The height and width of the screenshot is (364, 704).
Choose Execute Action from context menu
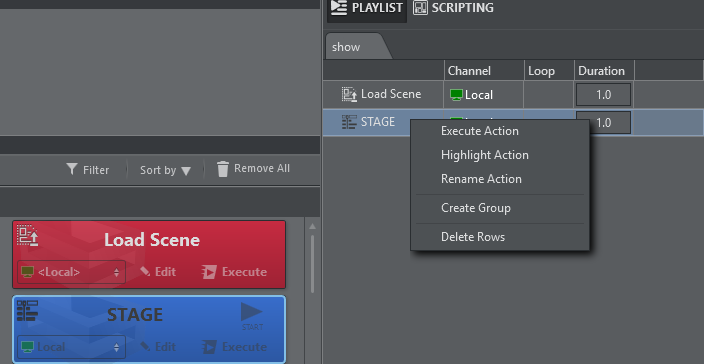click(x=480, y=131)
